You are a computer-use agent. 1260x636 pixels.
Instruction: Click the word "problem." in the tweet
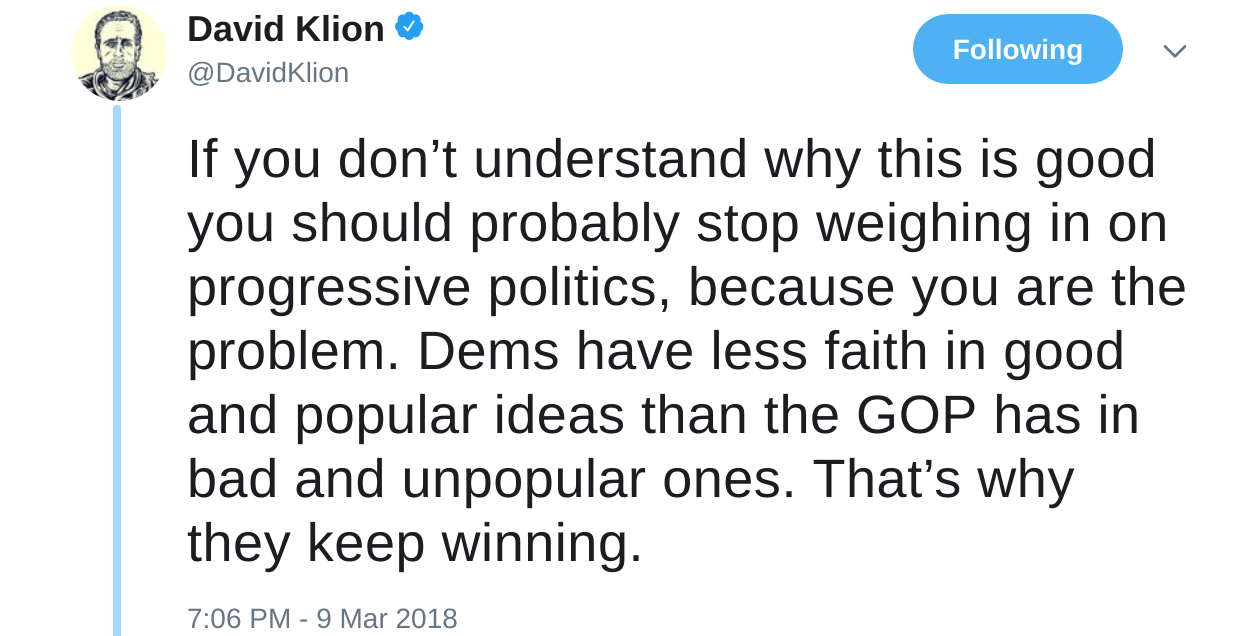(294, 352)
